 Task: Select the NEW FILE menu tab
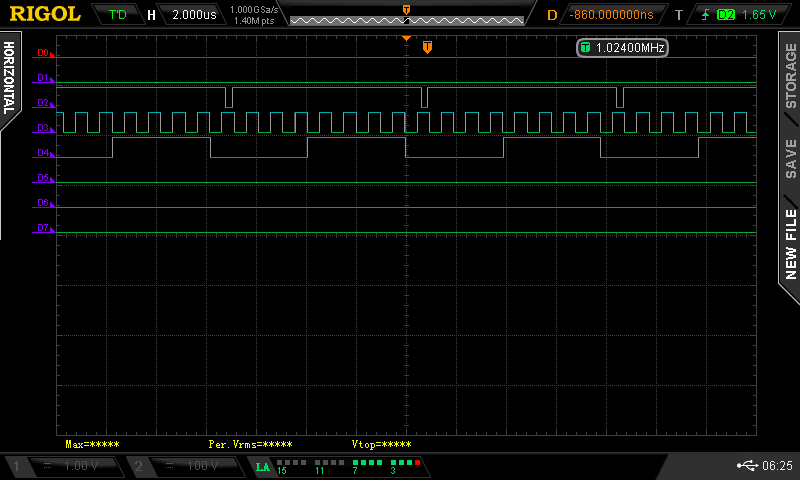790,244
